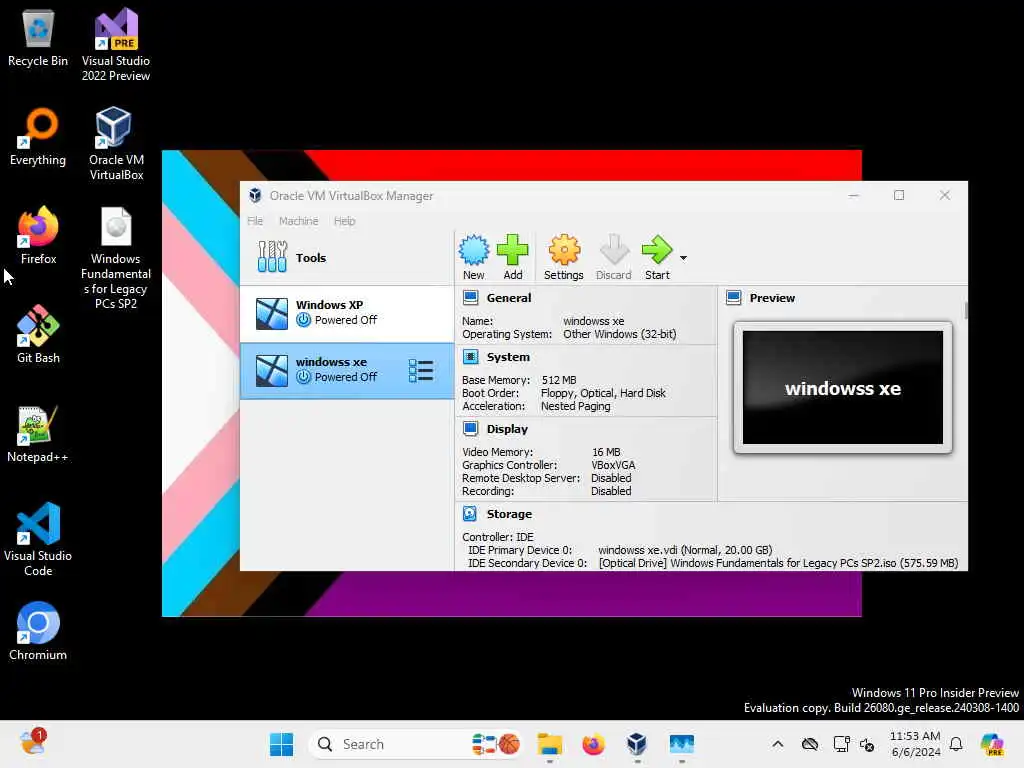Click the windowss xe preview thumbnail
The image size is (1024, 768).
point(842,387)
